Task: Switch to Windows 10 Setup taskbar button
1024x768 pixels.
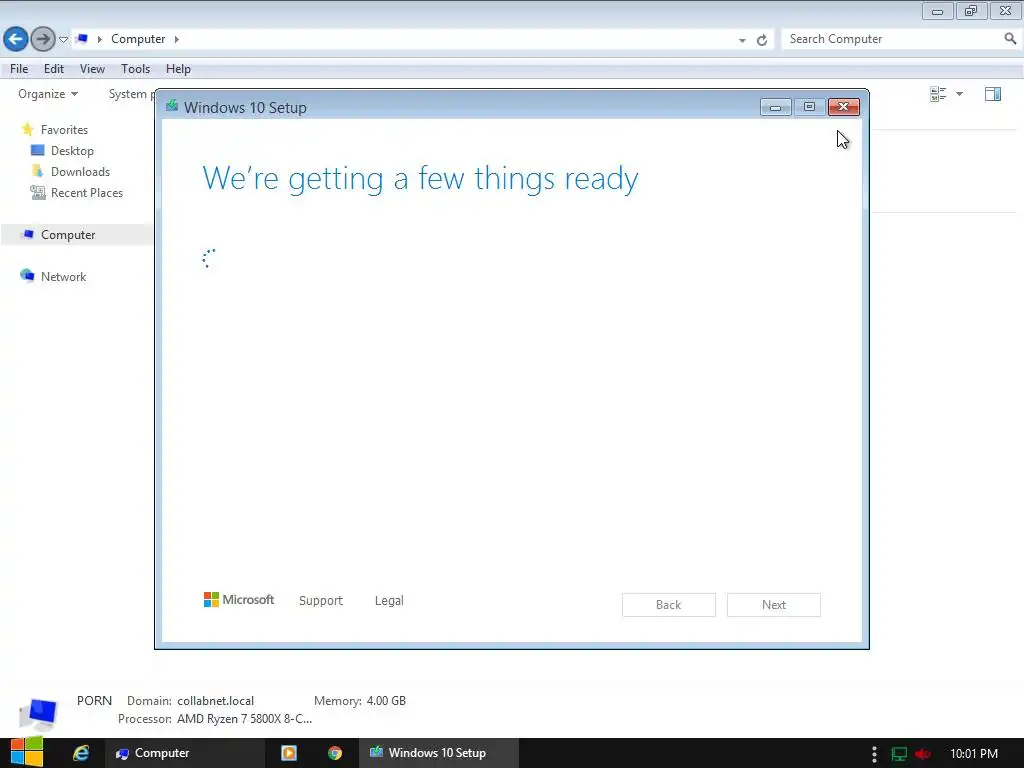Action: click(439, 753)
